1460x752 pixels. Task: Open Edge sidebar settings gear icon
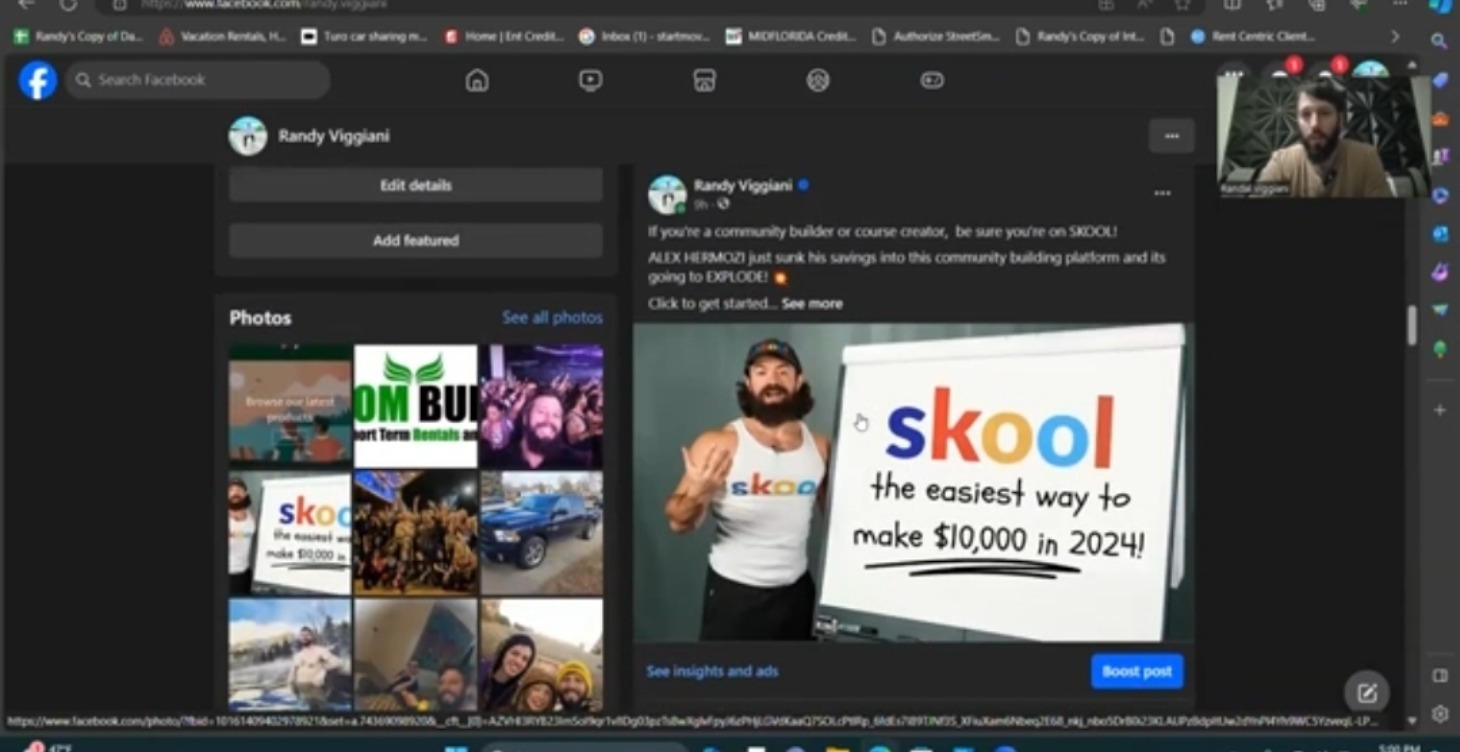coord(1440,714)
